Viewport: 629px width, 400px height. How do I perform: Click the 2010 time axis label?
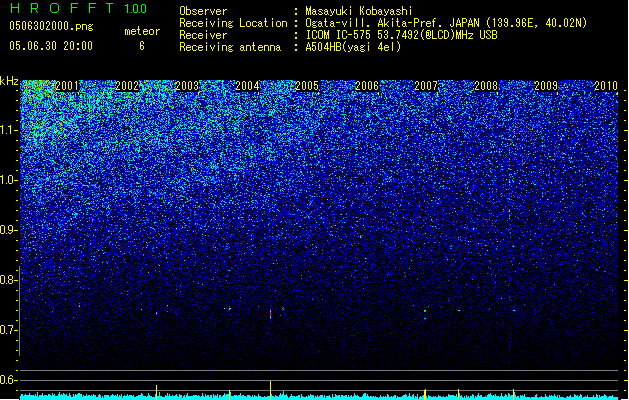pyautogui.click(x=606, y=85)
